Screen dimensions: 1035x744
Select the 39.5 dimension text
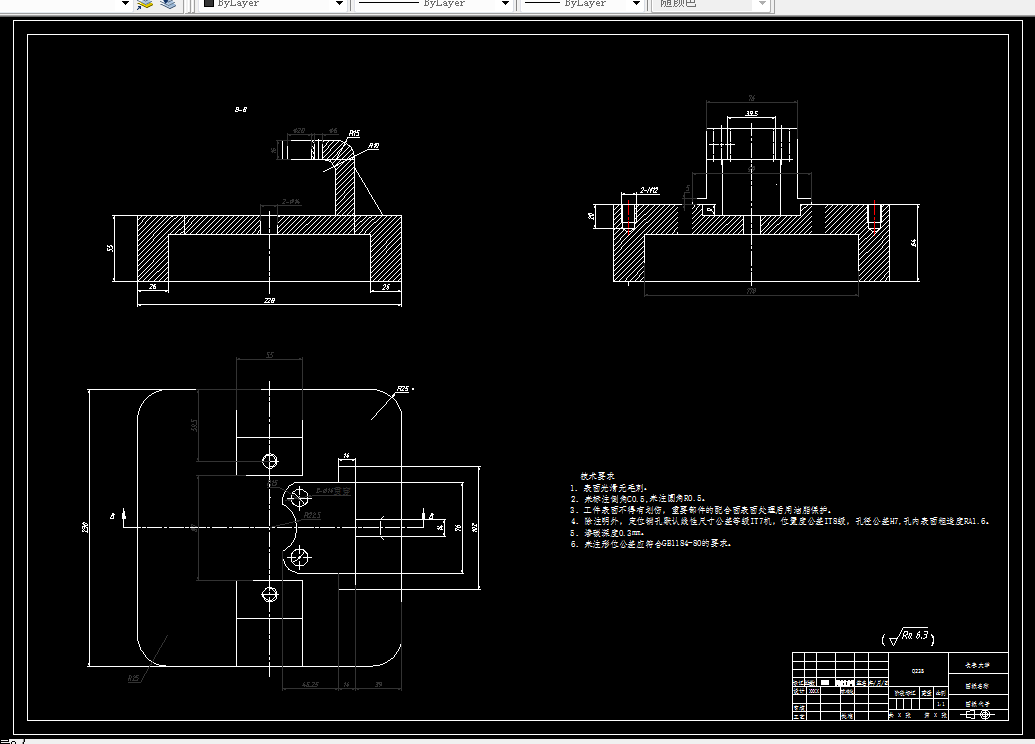click(x=752, y=114)
